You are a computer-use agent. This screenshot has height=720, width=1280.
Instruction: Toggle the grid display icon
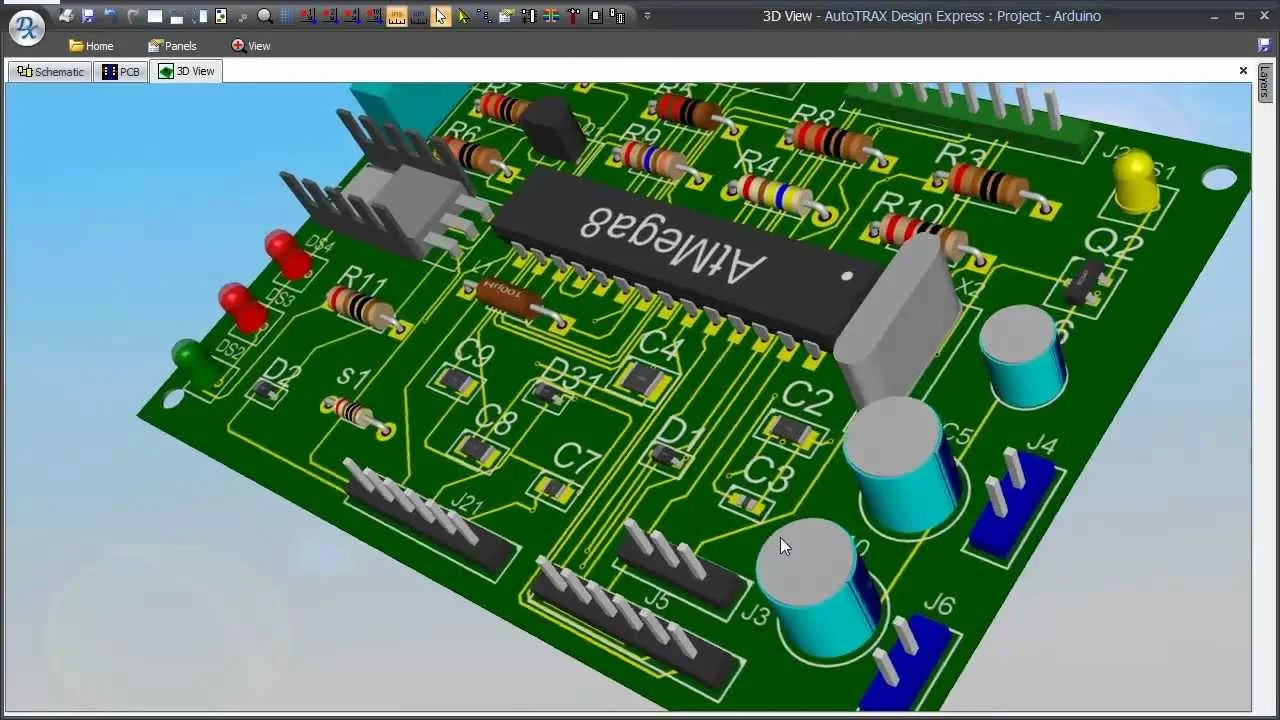(286, 16)
